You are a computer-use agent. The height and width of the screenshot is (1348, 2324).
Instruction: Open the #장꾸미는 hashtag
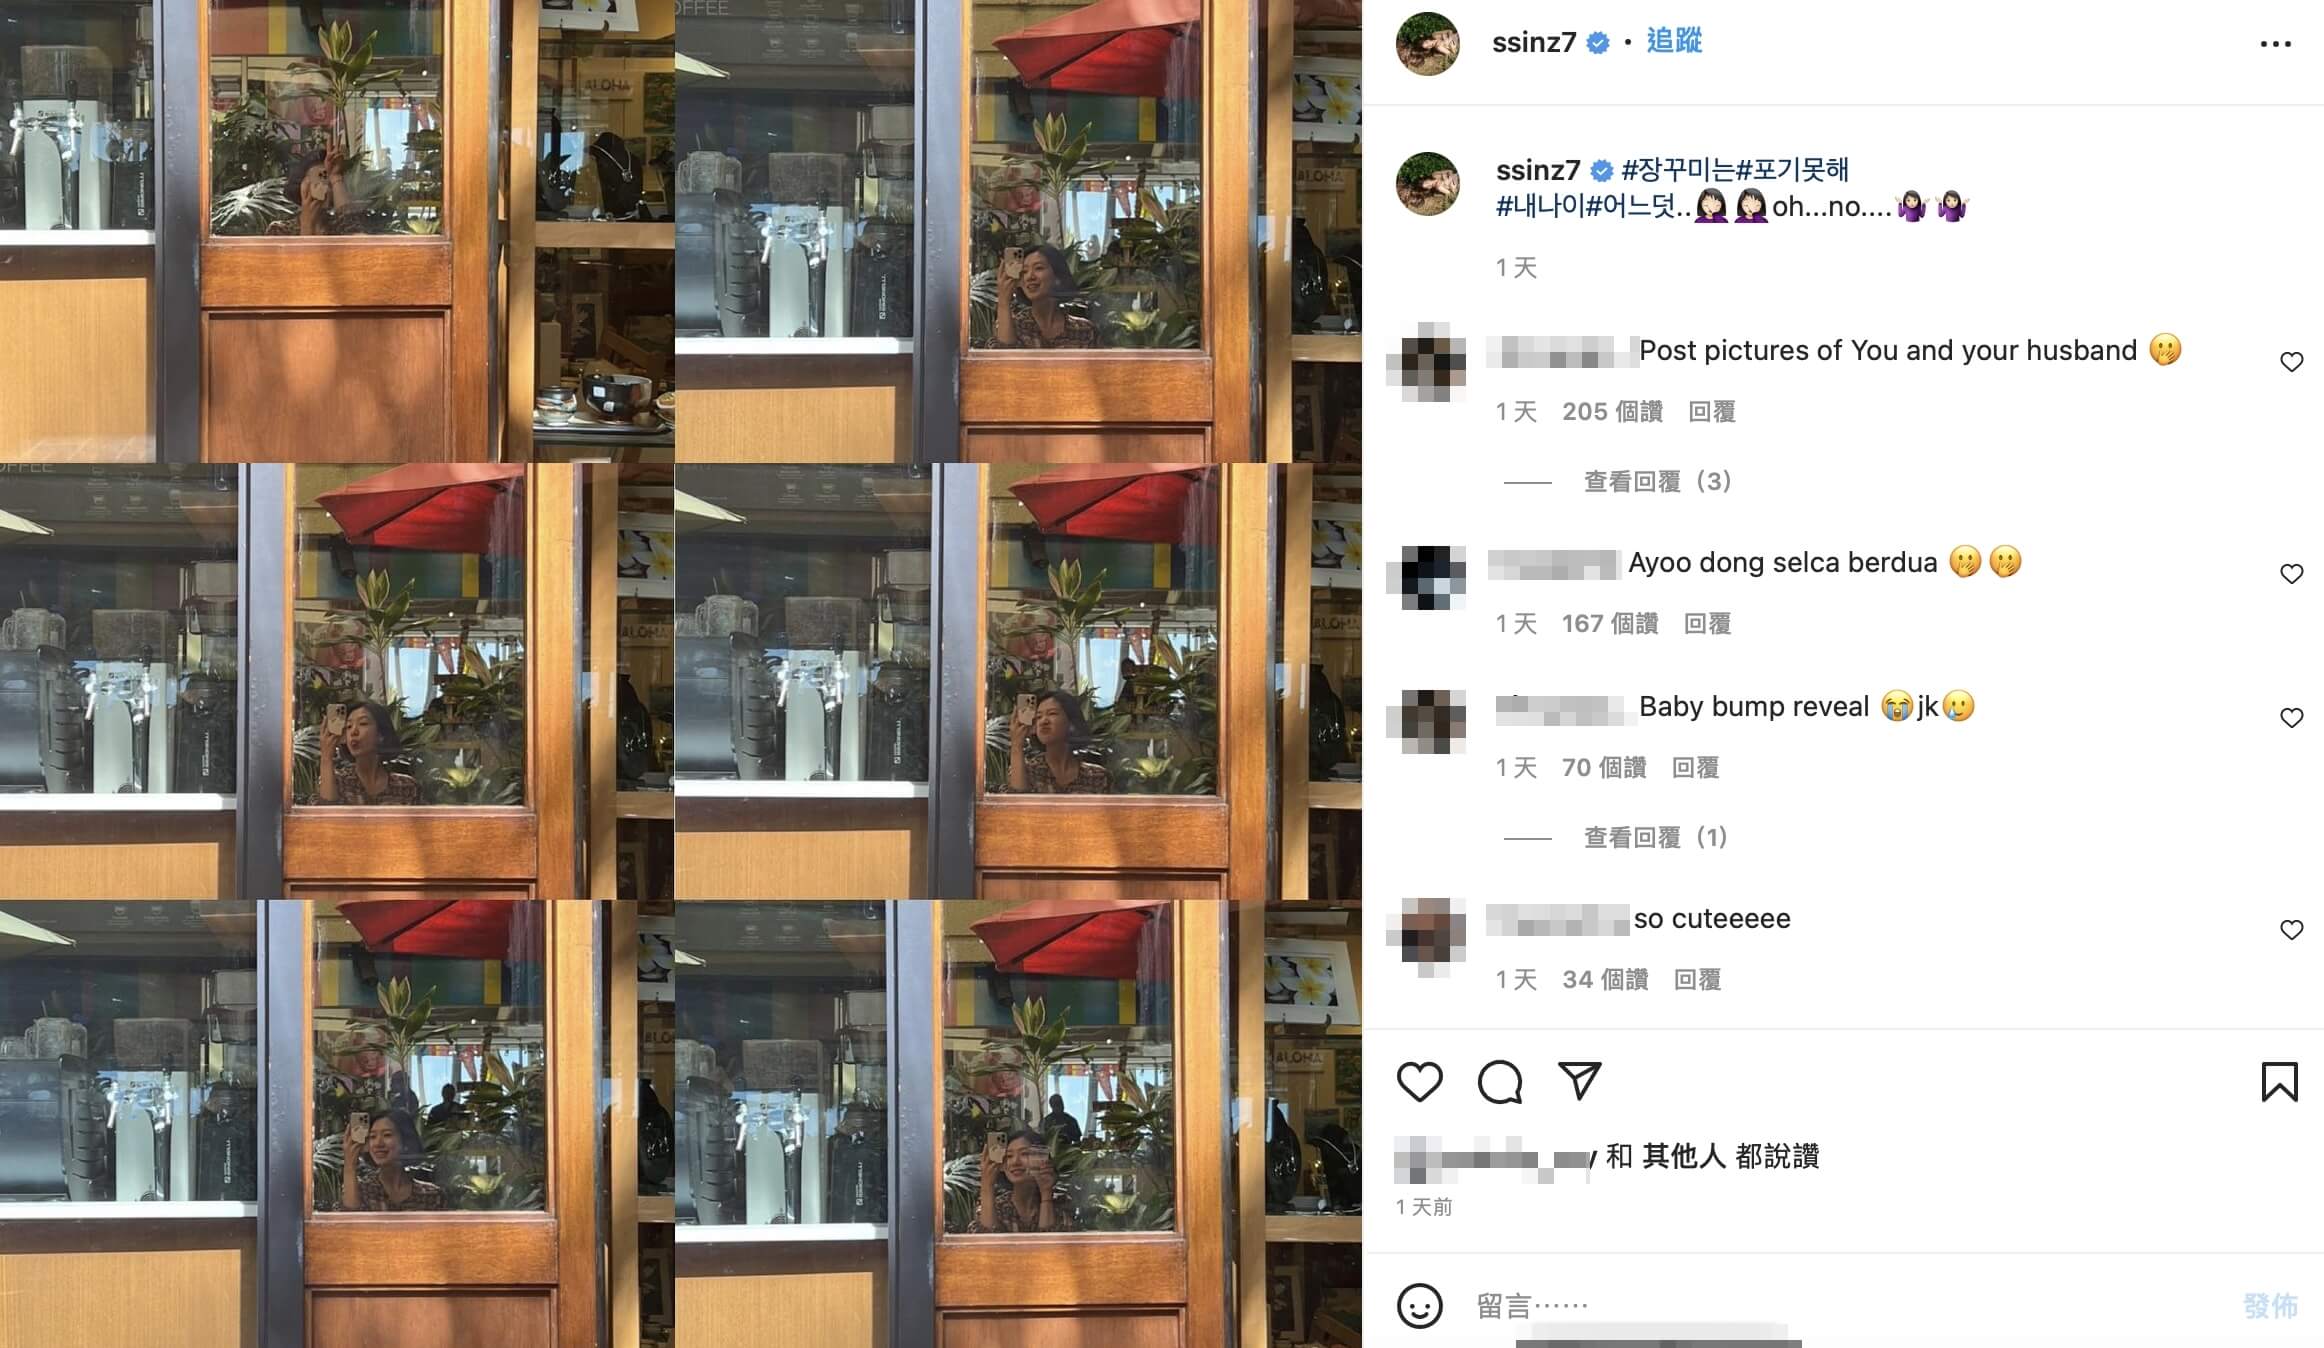coord(1676,170)
